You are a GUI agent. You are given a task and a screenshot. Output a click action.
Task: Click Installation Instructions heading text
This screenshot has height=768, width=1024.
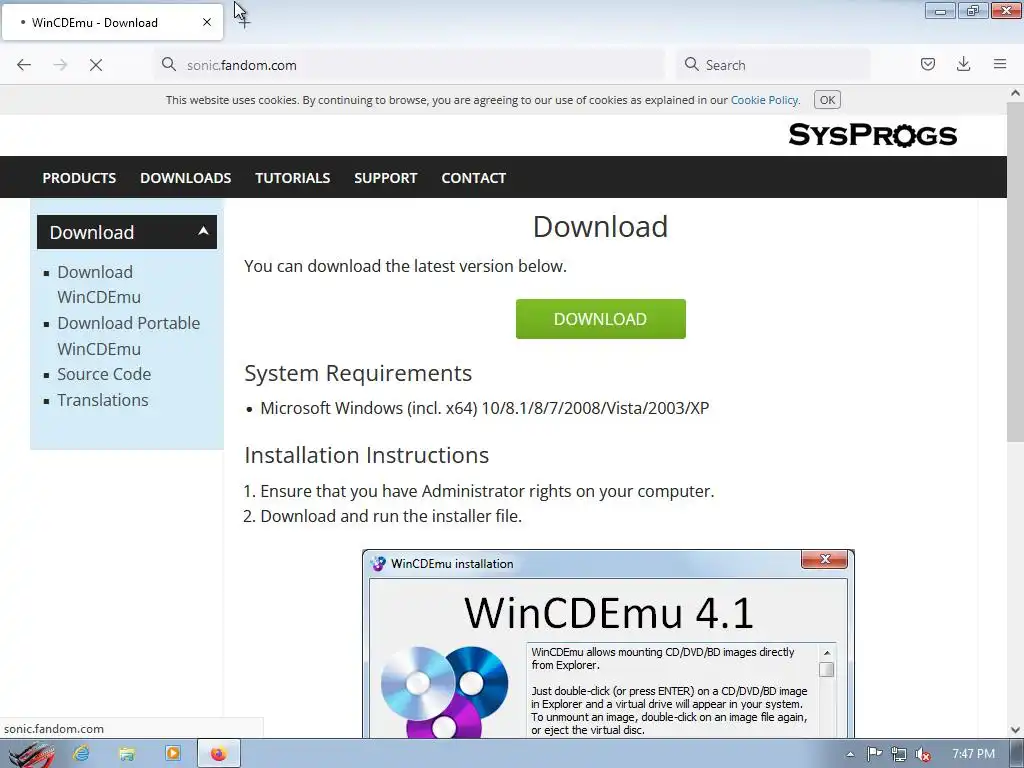tap(366, 455)
